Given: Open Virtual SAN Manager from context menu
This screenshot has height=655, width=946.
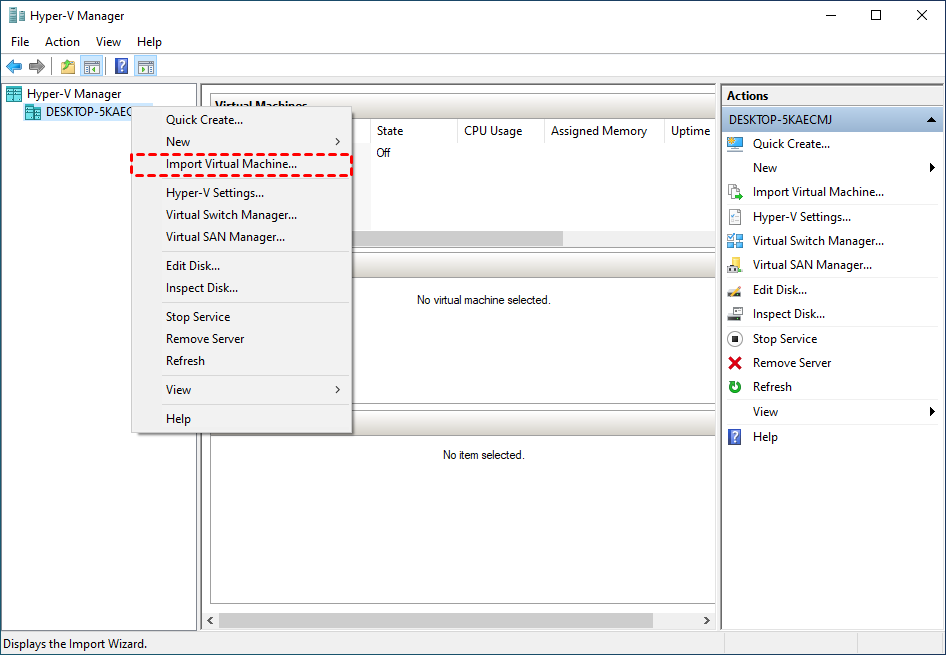Looking at the screenshot, I should click(241, 237).
